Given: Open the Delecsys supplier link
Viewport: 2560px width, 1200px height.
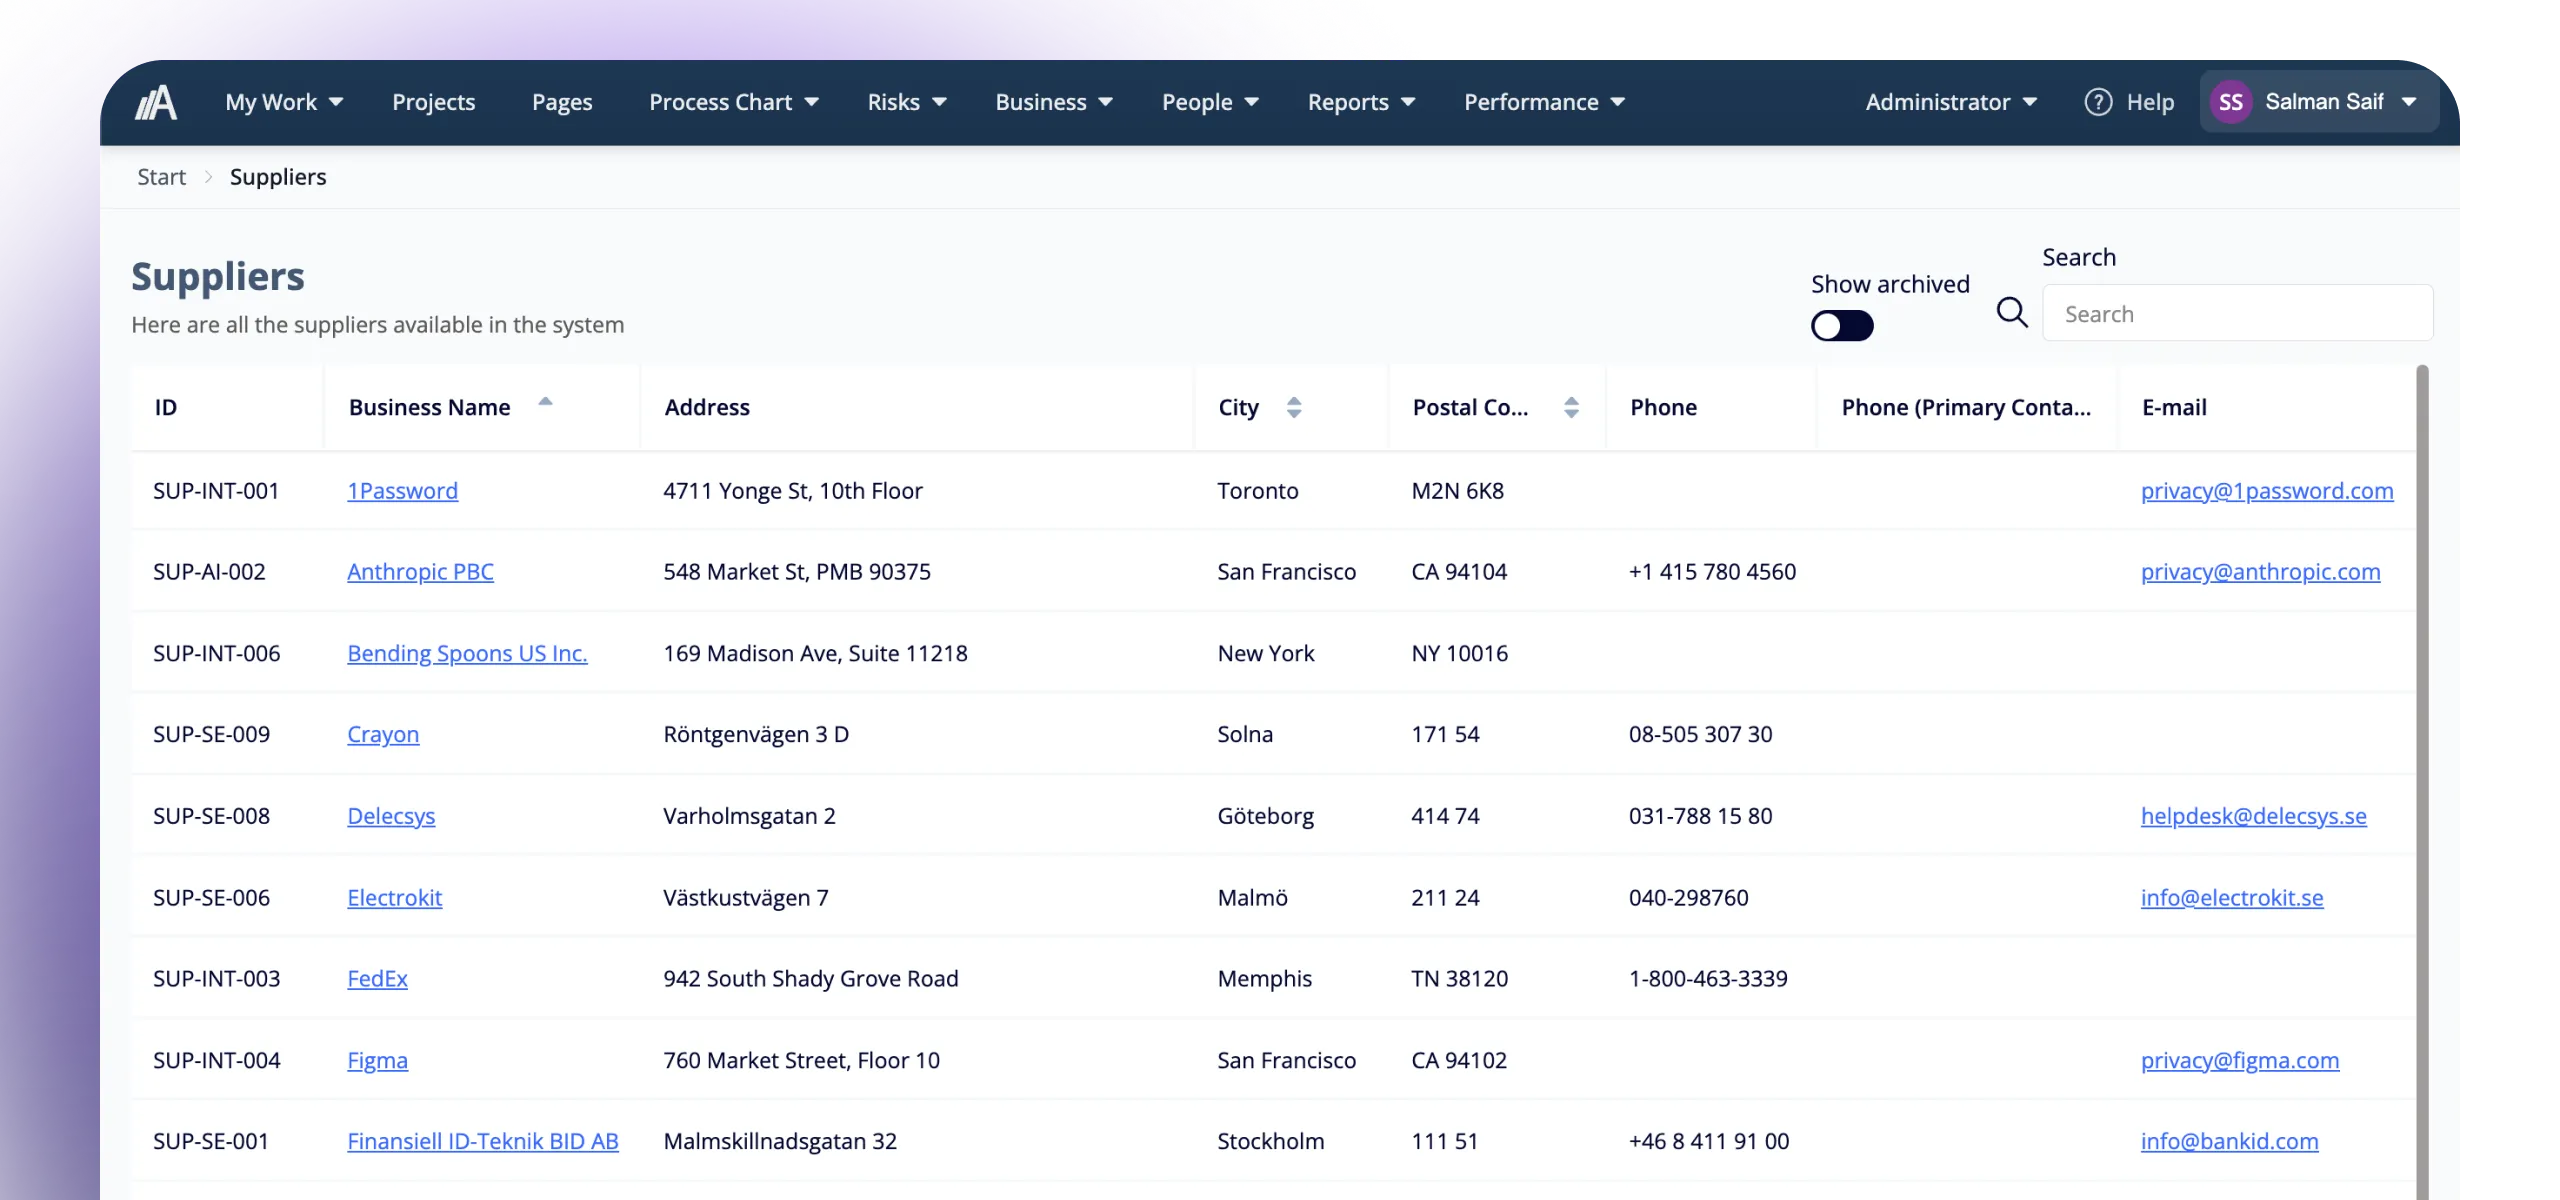Looking at the screenshot, I should [x=391, y=816].
